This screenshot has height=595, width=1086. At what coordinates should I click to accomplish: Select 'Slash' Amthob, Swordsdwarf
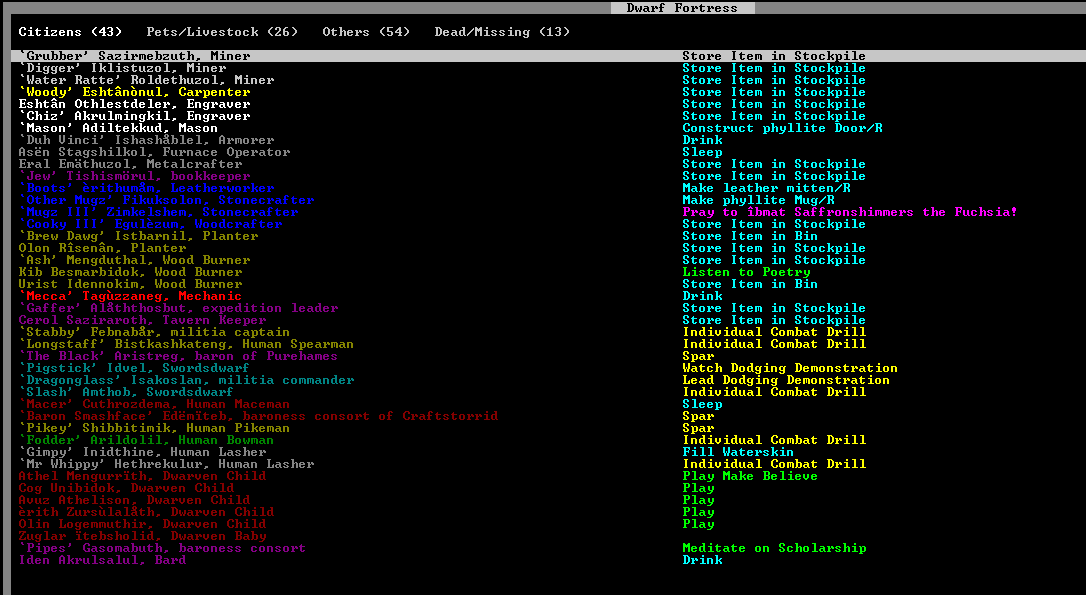coord(126,392)
